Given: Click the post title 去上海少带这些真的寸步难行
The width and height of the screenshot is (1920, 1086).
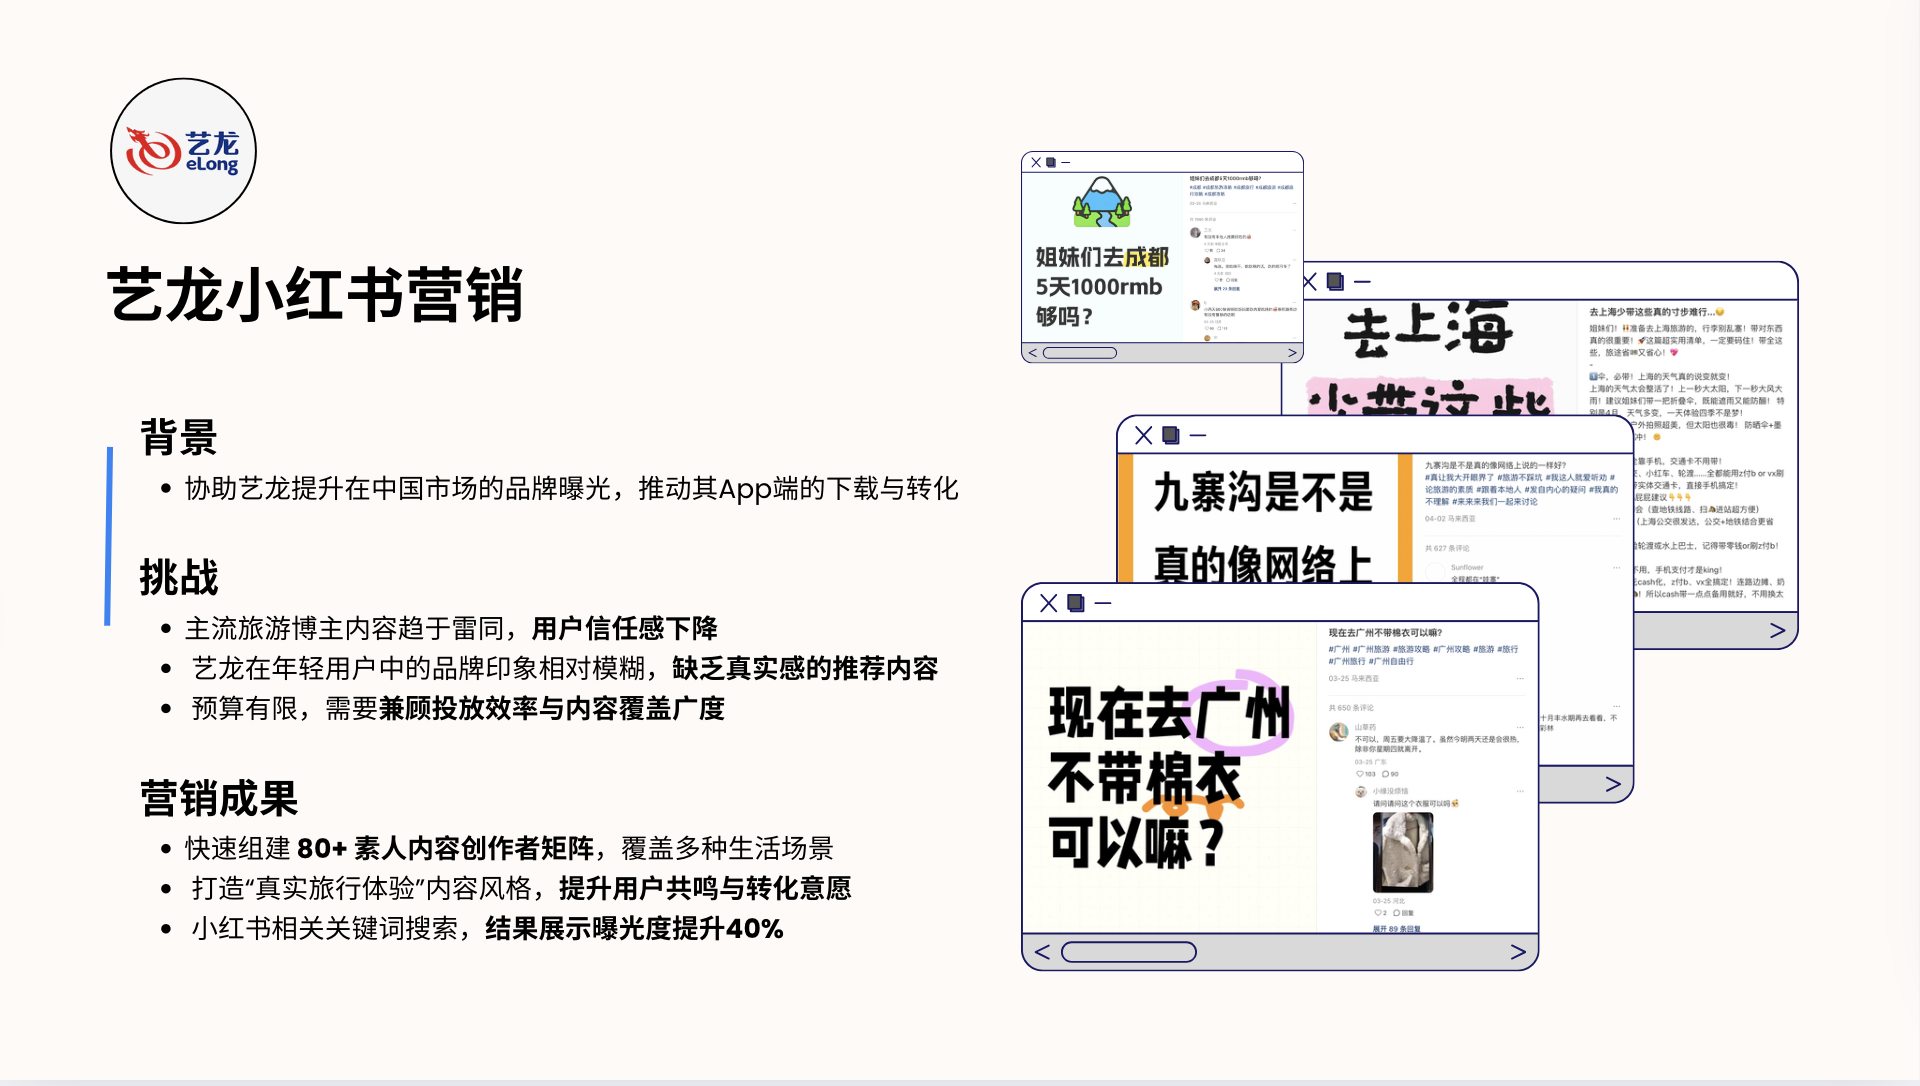Looking at the screenshot, I should pos(1656,312).
